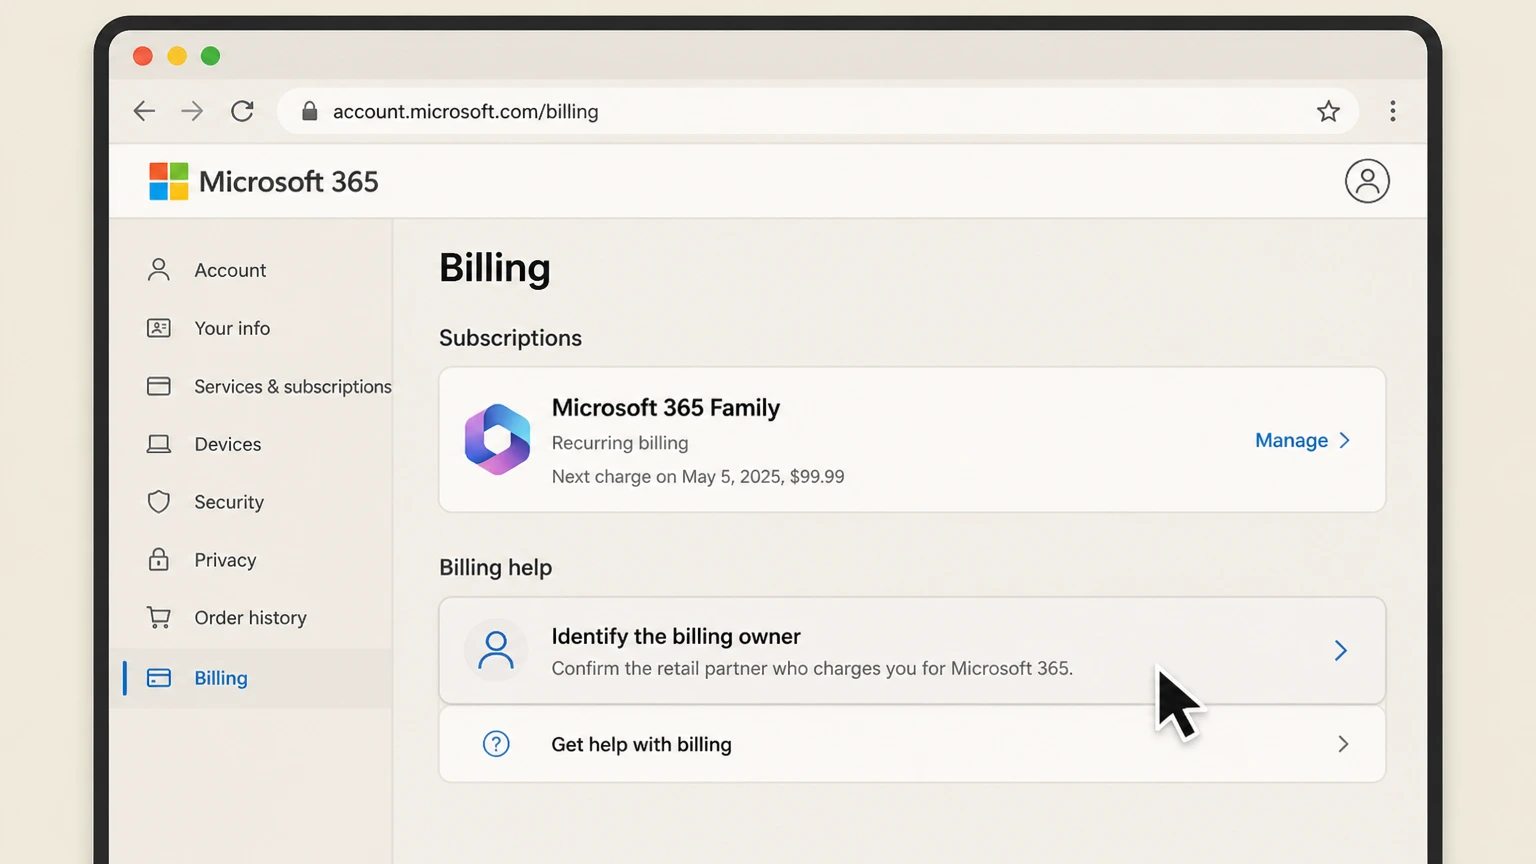Go to Devices in the sidebar
The height and width of the screenshot is (864, 1536).
pos(228,444)
